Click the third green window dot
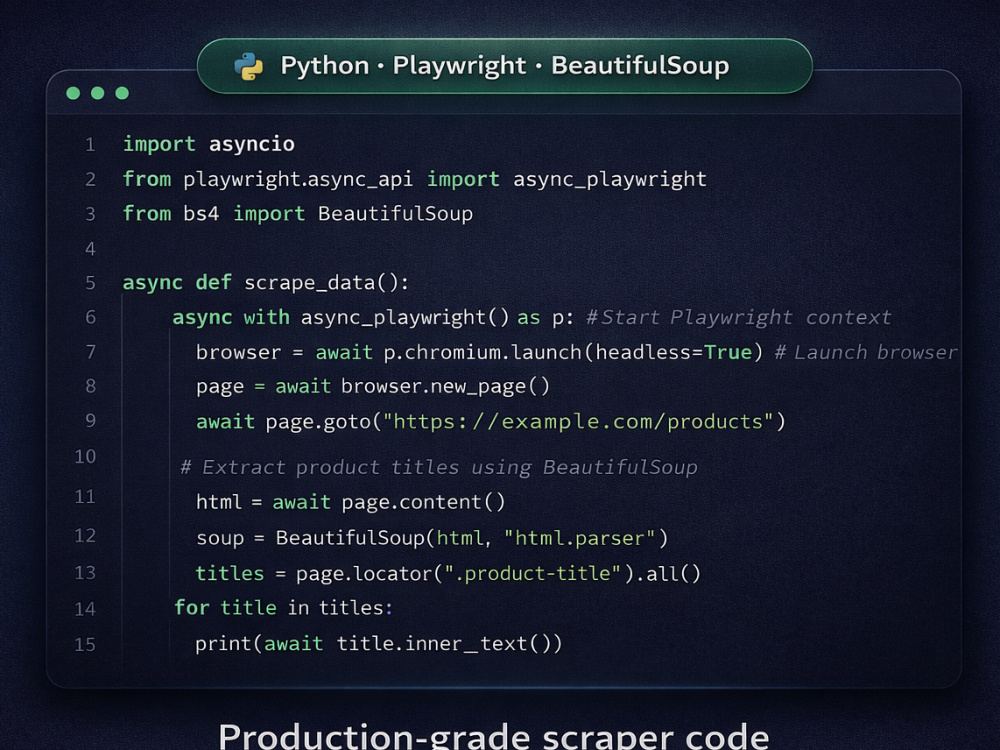This screenshot has height=750, width=1000. point(122,93)
